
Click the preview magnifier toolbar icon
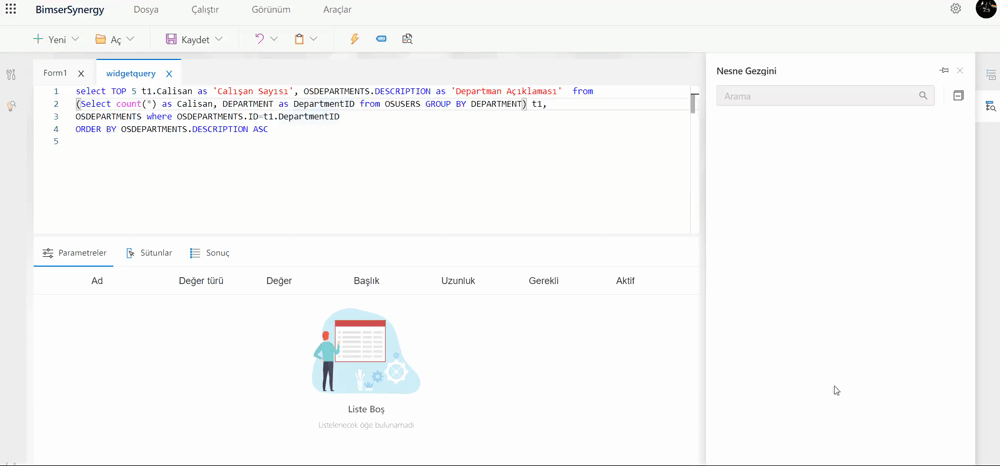407,39
